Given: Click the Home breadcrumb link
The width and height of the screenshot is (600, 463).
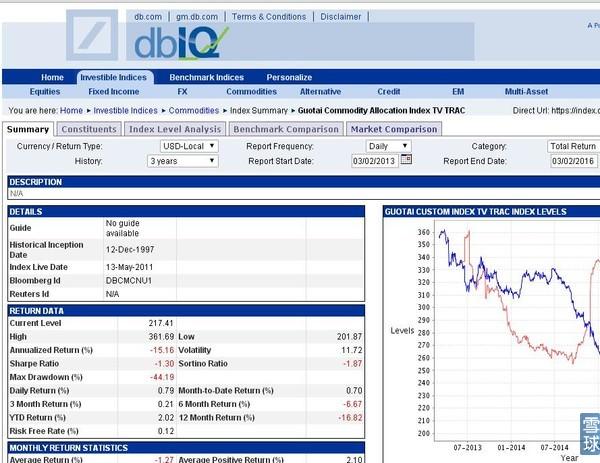Looking at the screenshot, I should [x=71, y=111].
